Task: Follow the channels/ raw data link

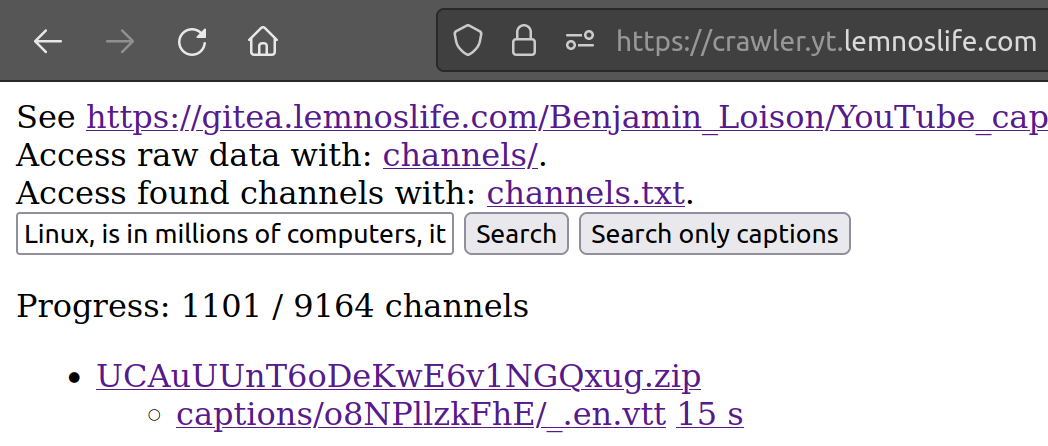Action: click(x=460, y=156)
